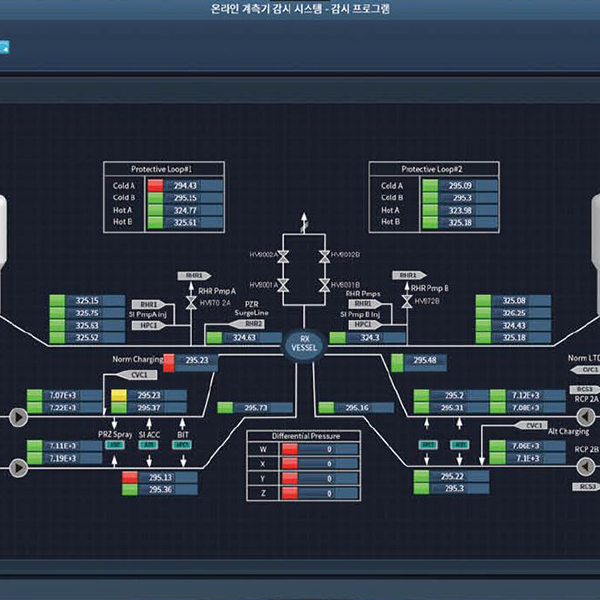The height and width of the screenshot is (600, 600).
Task: Click the HV8001A valve symbol
Action: [283, 286]
